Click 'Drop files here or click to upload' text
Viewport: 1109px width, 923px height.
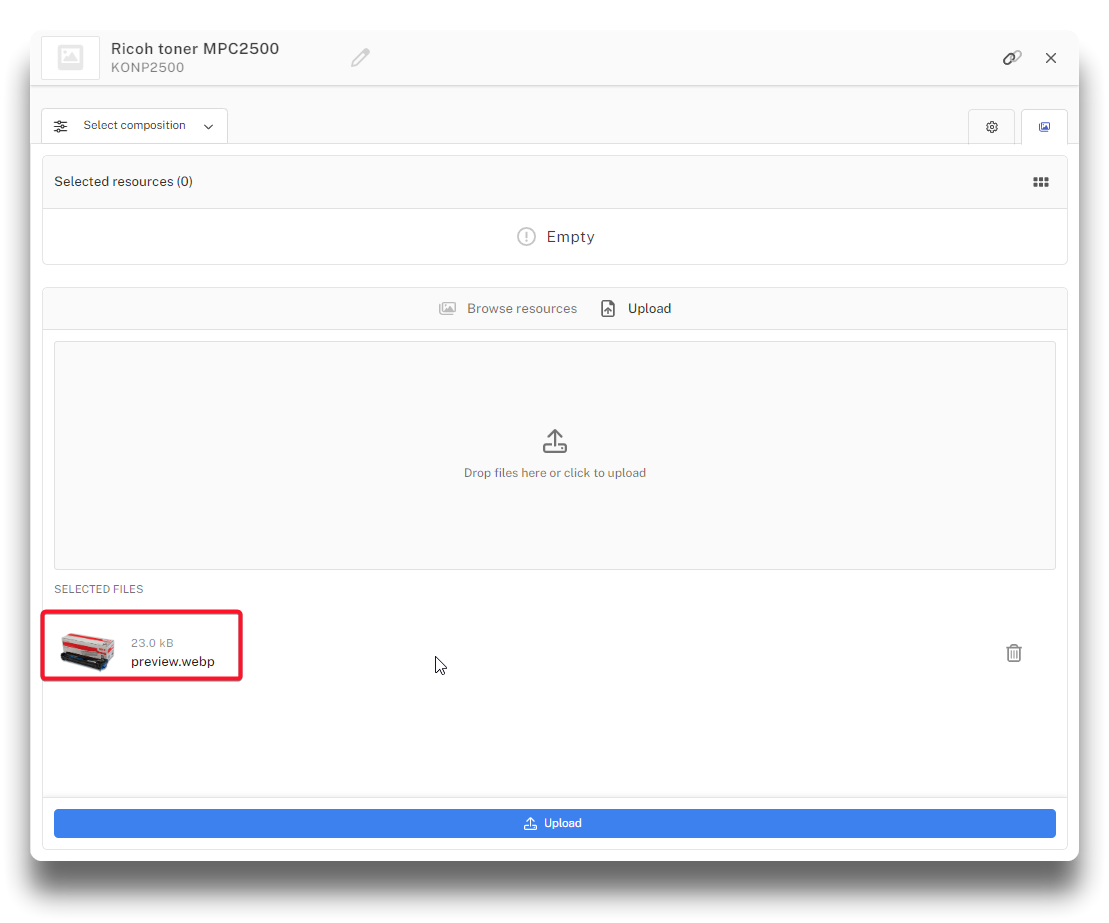pos(555,473)
